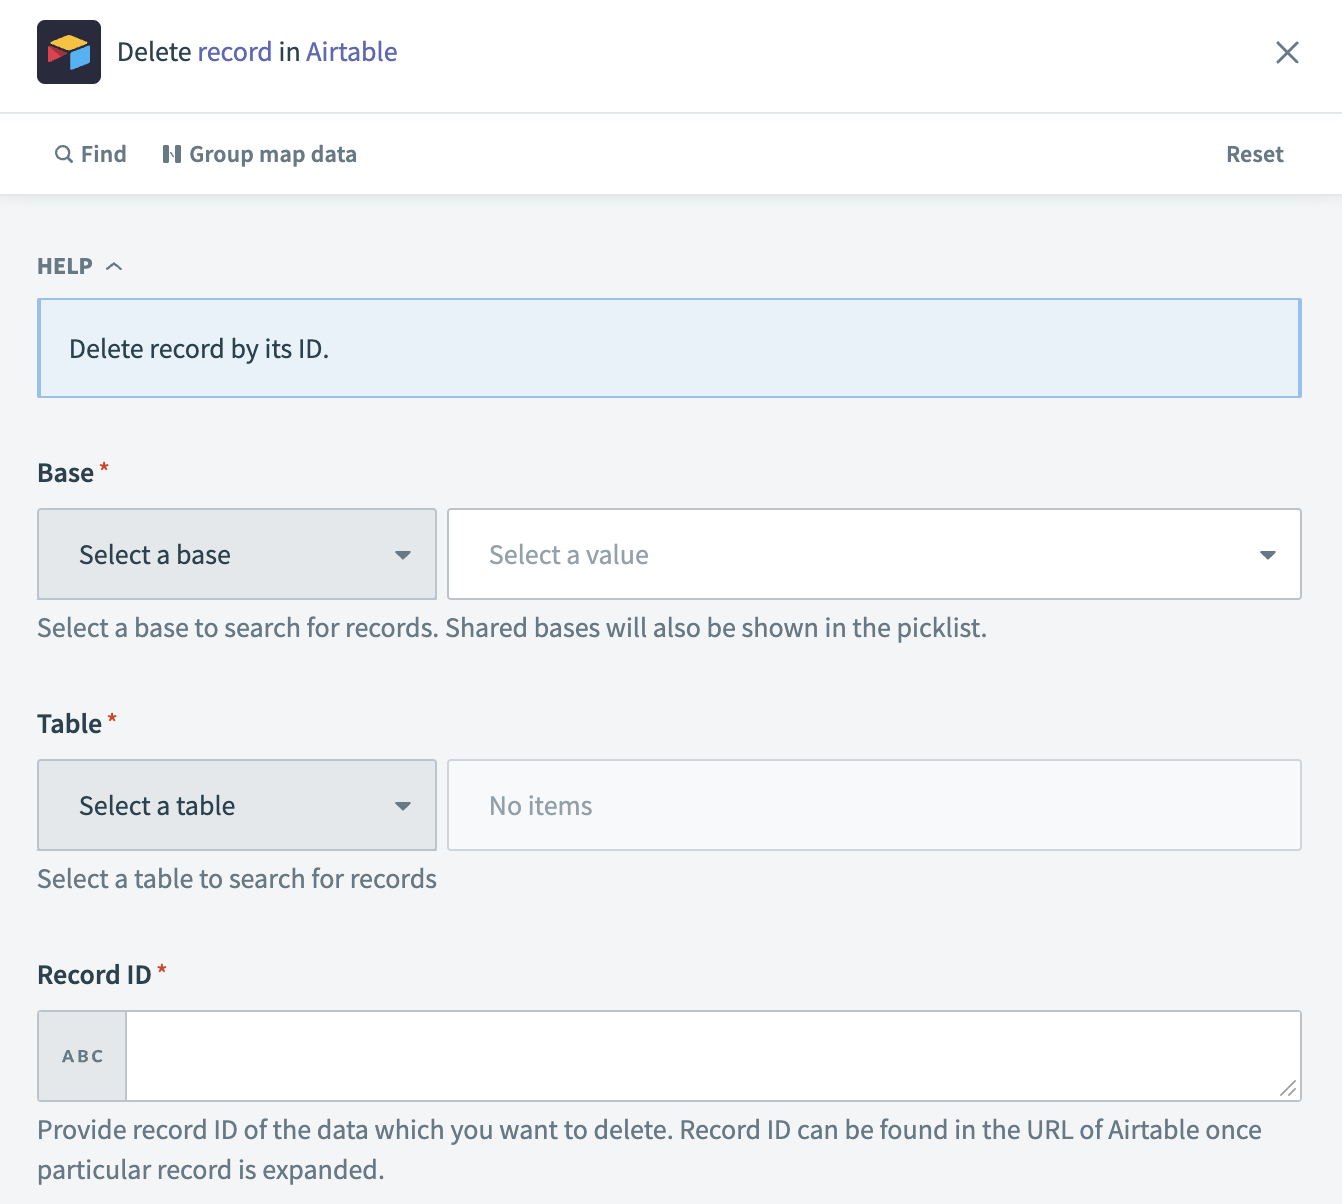Image resolution: width=1342 pixels, height=1204 pixels.
Task: Click the Group map data icon
Action: (x=172, y=154)
